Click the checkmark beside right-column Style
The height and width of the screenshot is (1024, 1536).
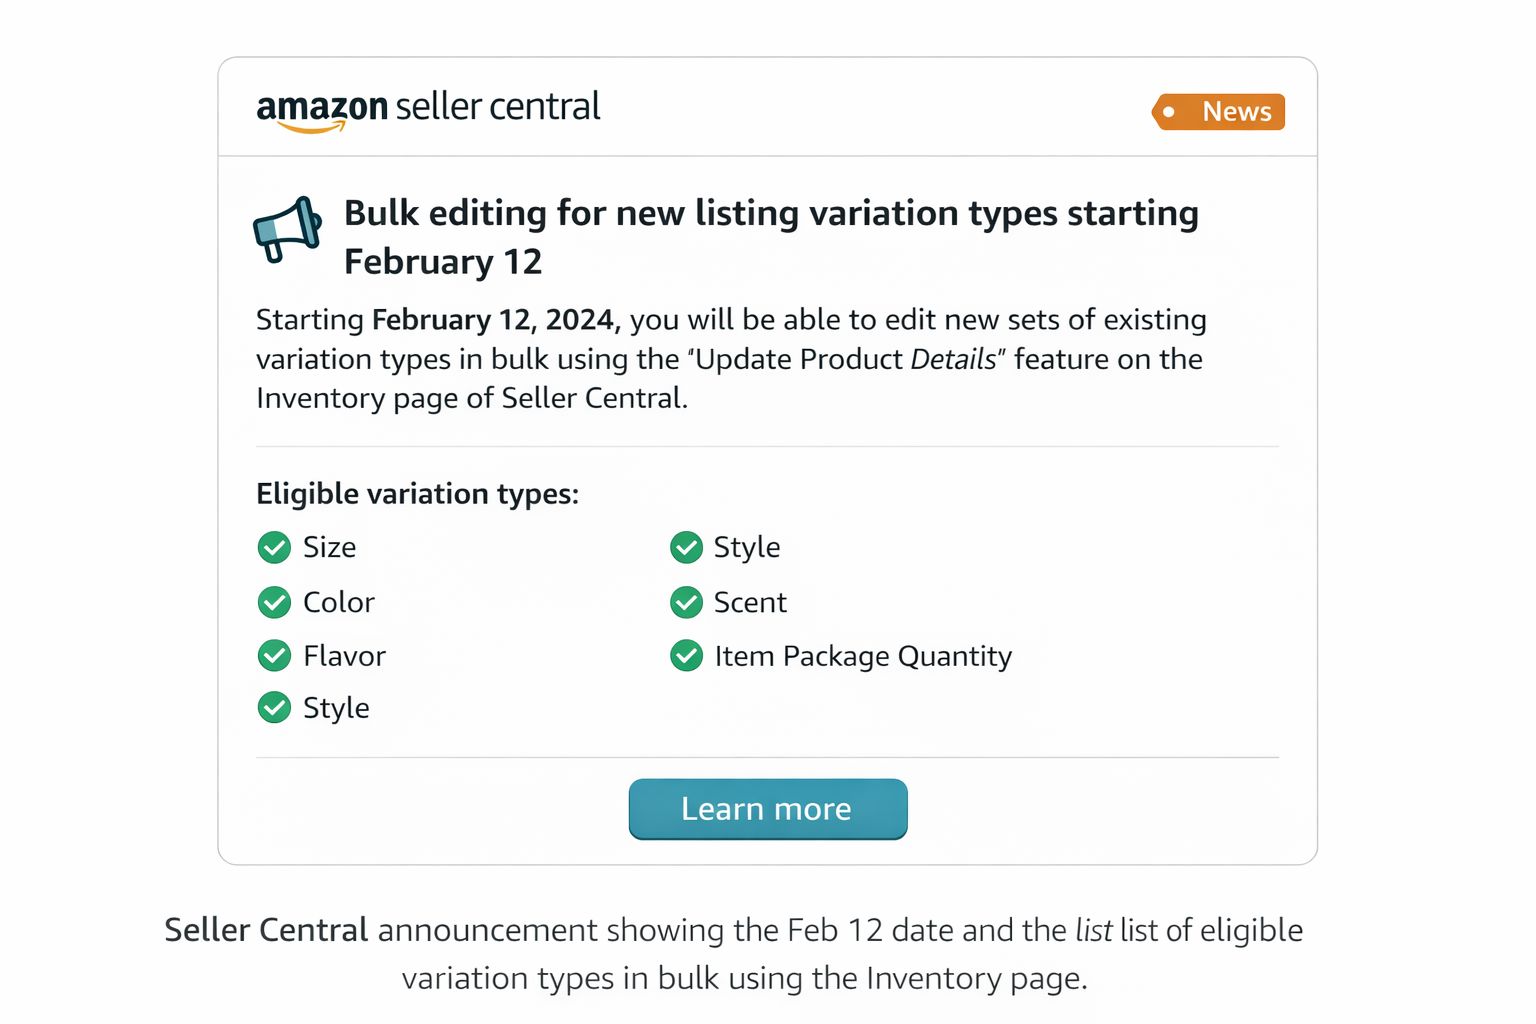[686, 547]
